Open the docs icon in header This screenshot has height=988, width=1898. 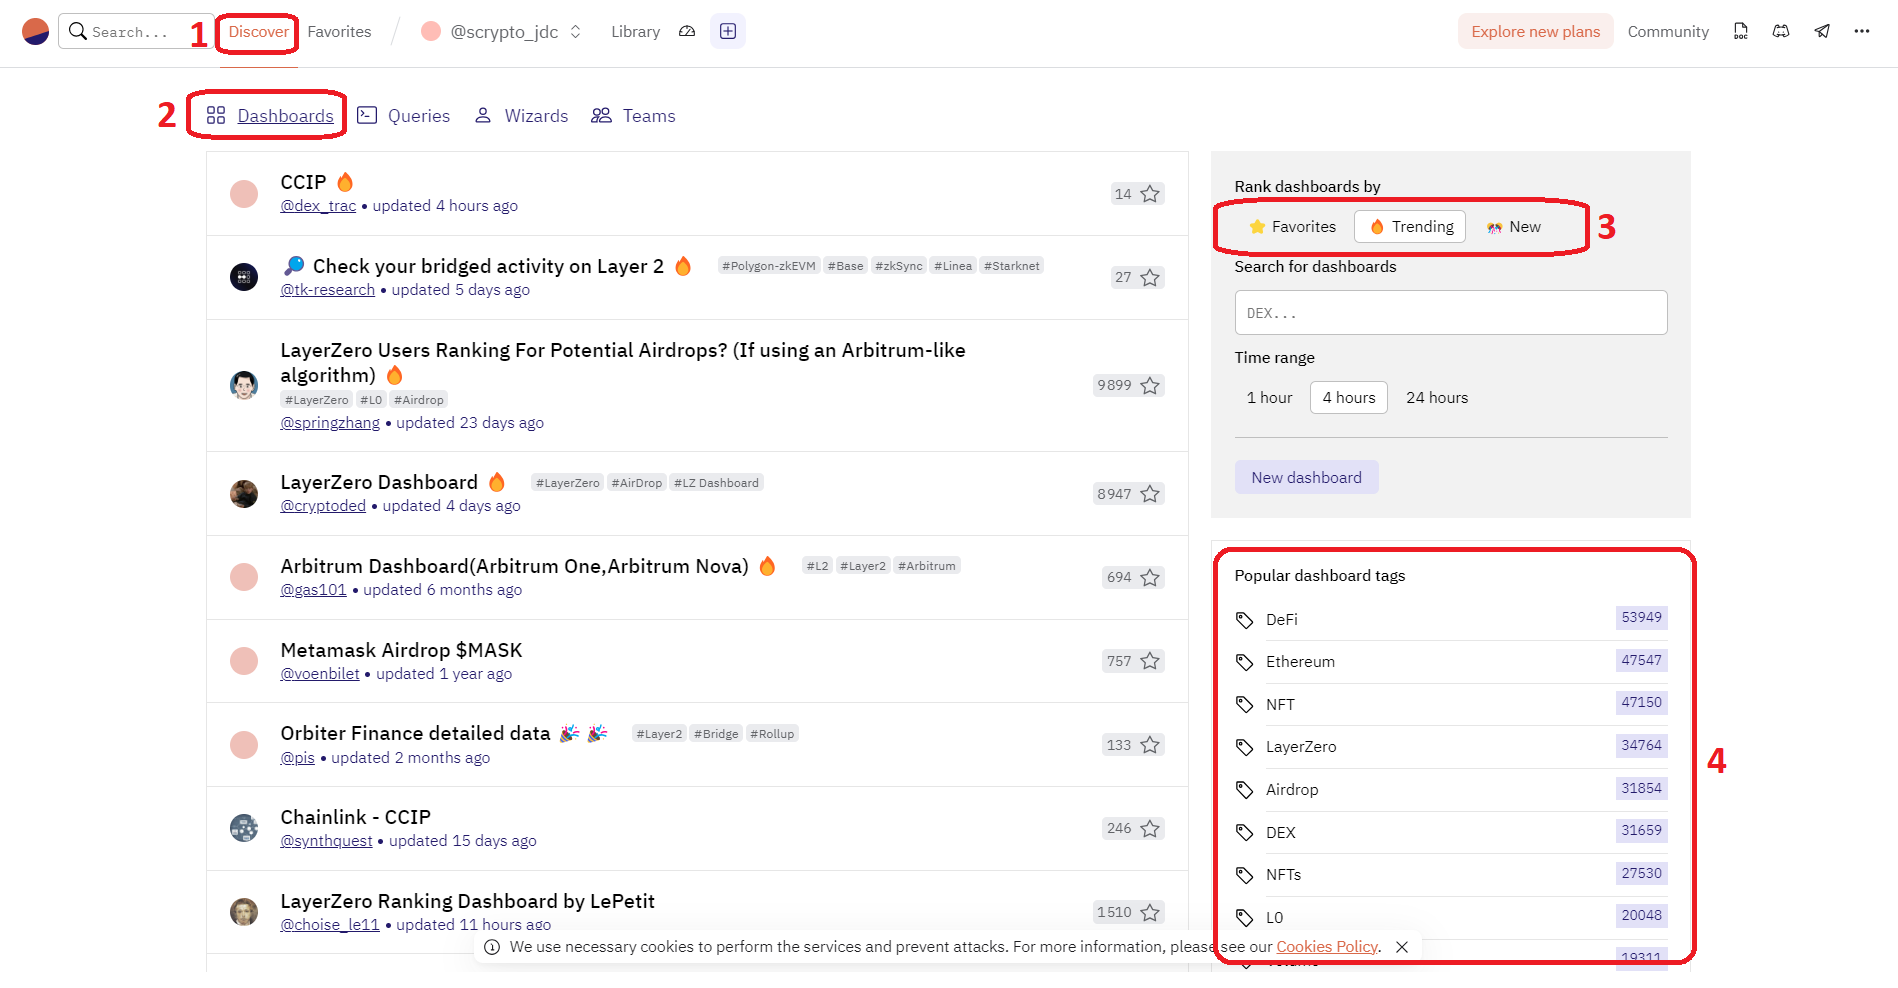pos(1741,32)
